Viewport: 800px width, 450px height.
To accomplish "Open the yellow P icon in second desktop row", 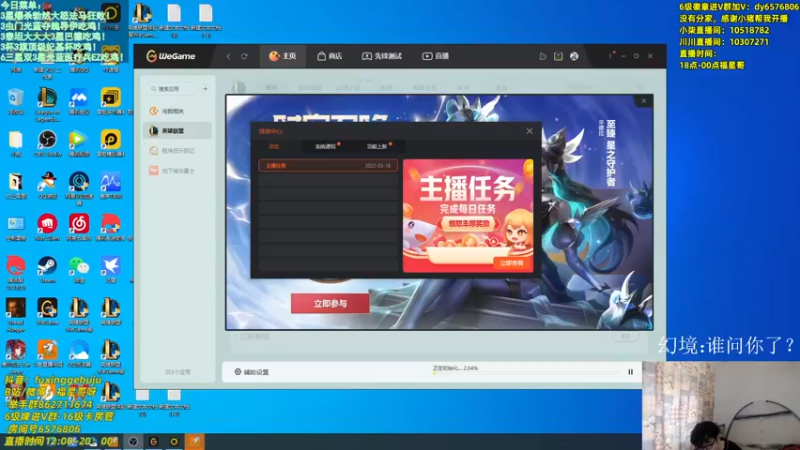I will (110, 143).
